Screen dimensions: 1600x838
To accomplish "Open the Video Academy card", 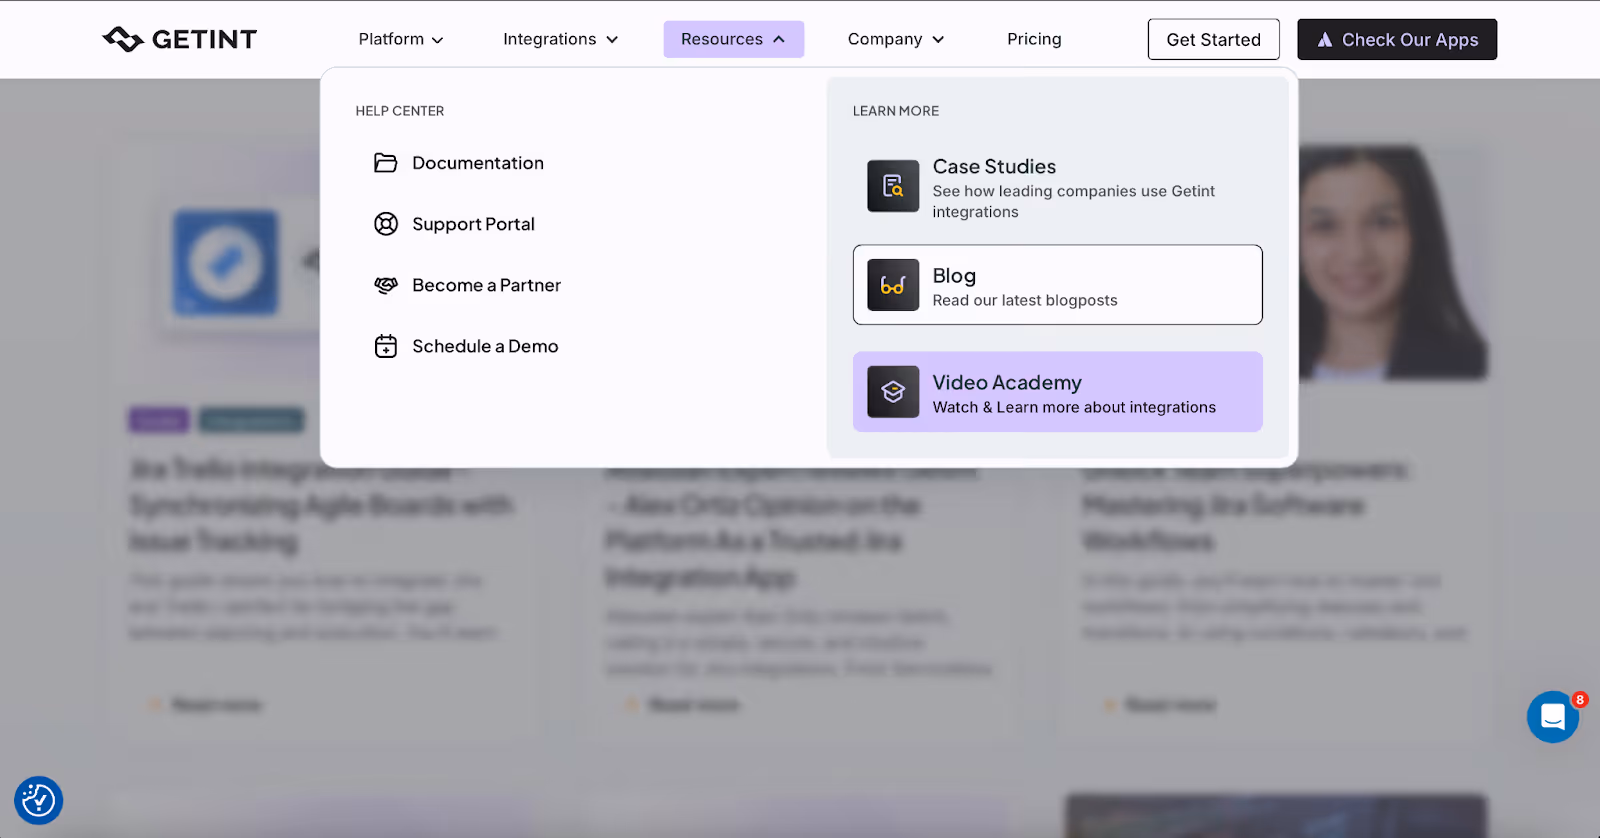I will (1058, 392).
